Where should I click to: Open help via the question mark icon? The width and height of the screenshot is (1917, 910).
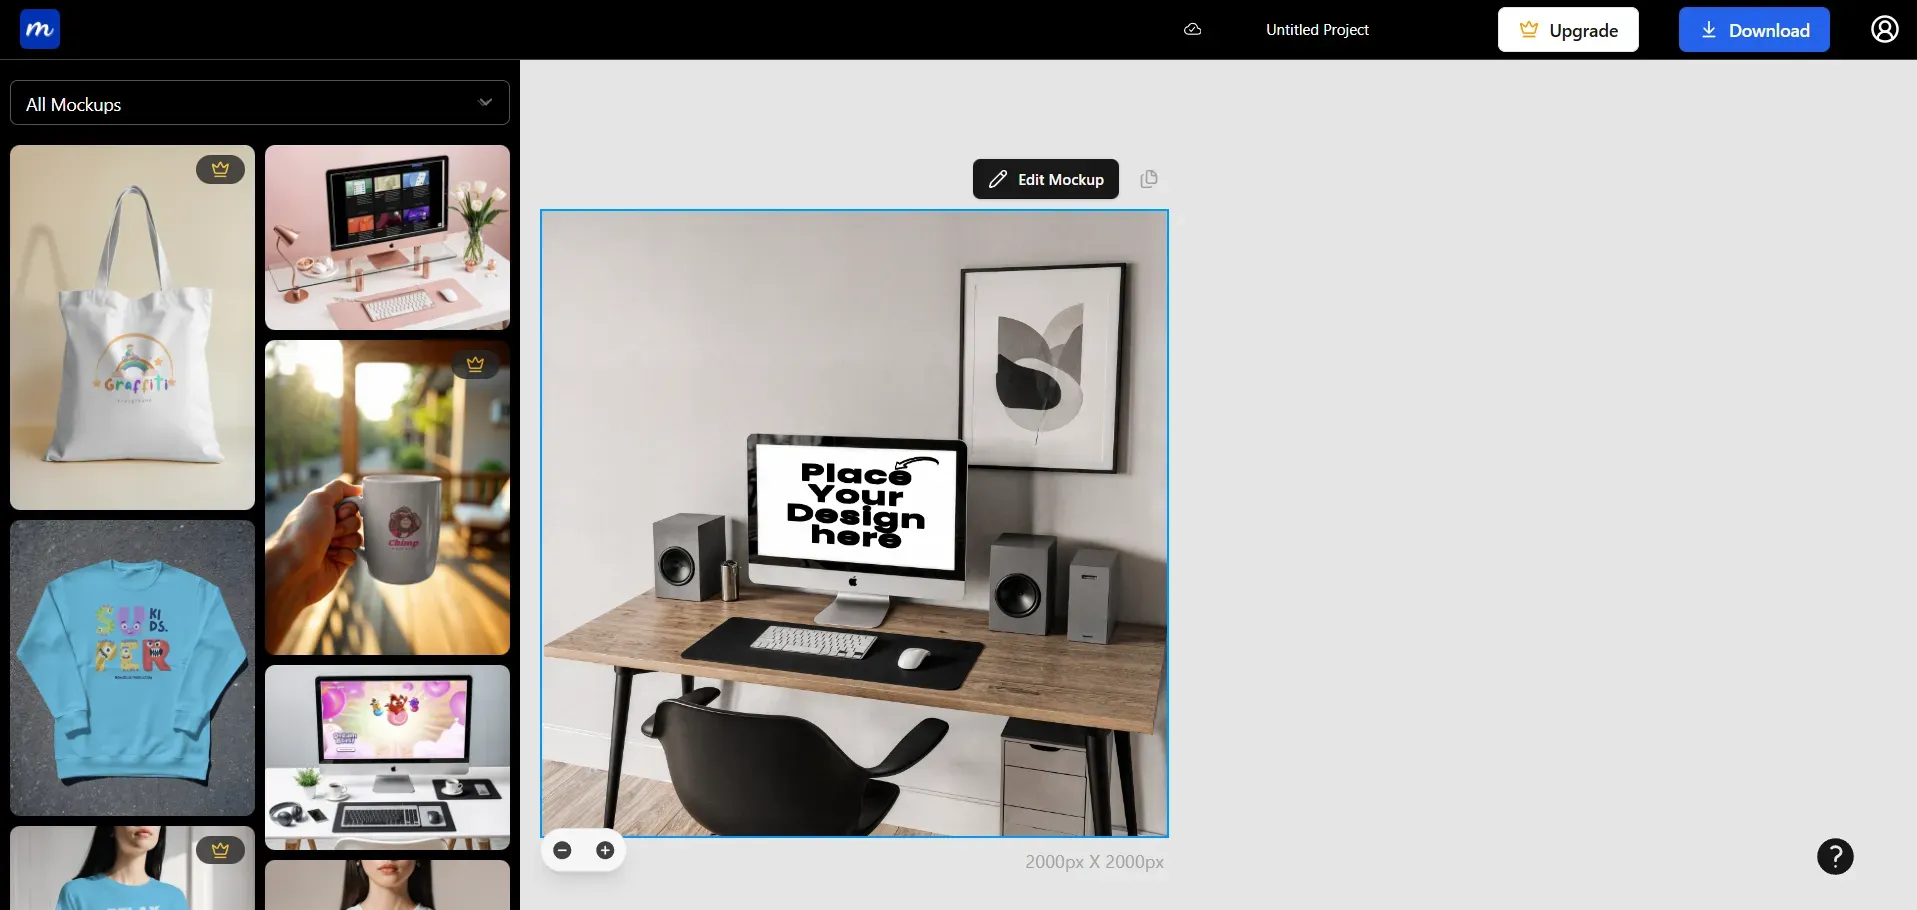click(1835, 856)
